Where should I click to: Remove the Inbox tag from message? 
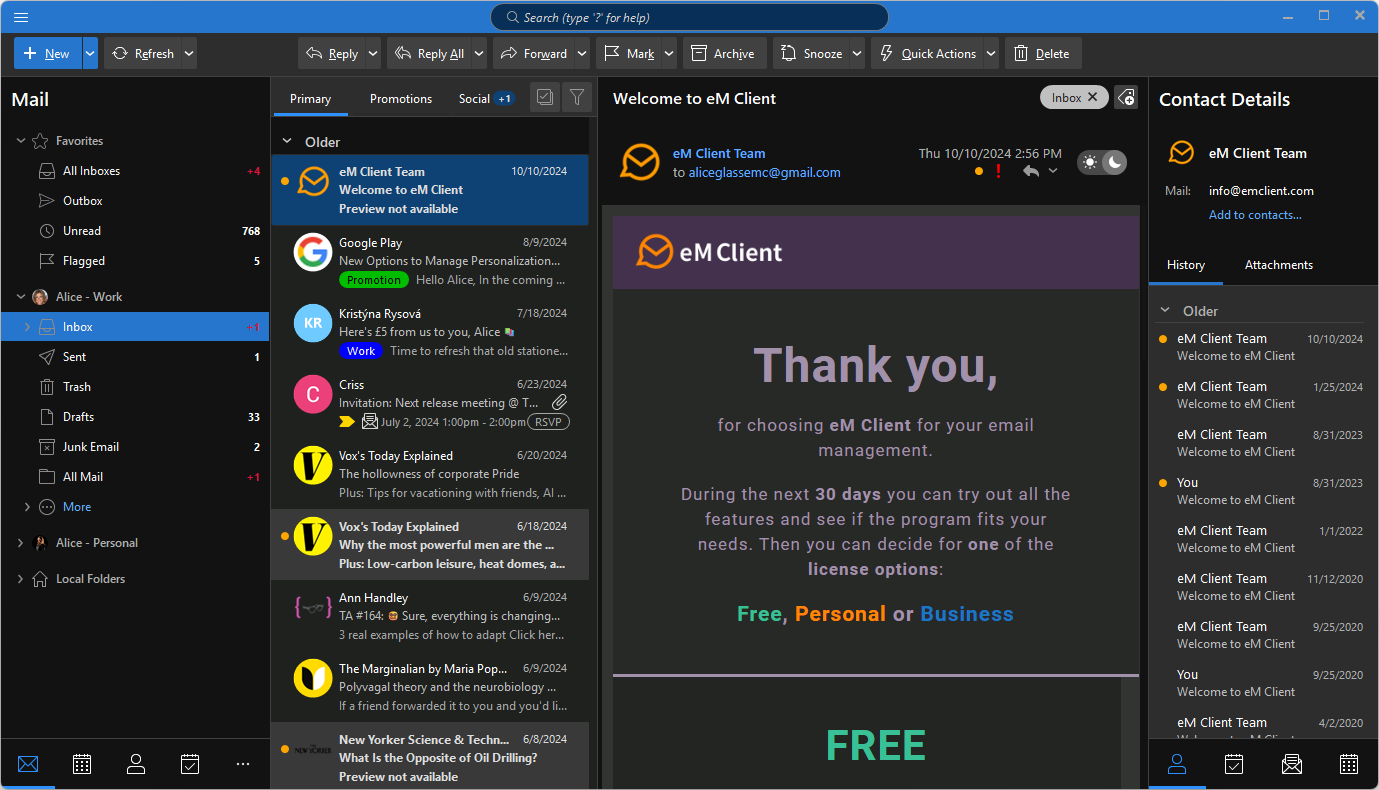point(1093,97)
